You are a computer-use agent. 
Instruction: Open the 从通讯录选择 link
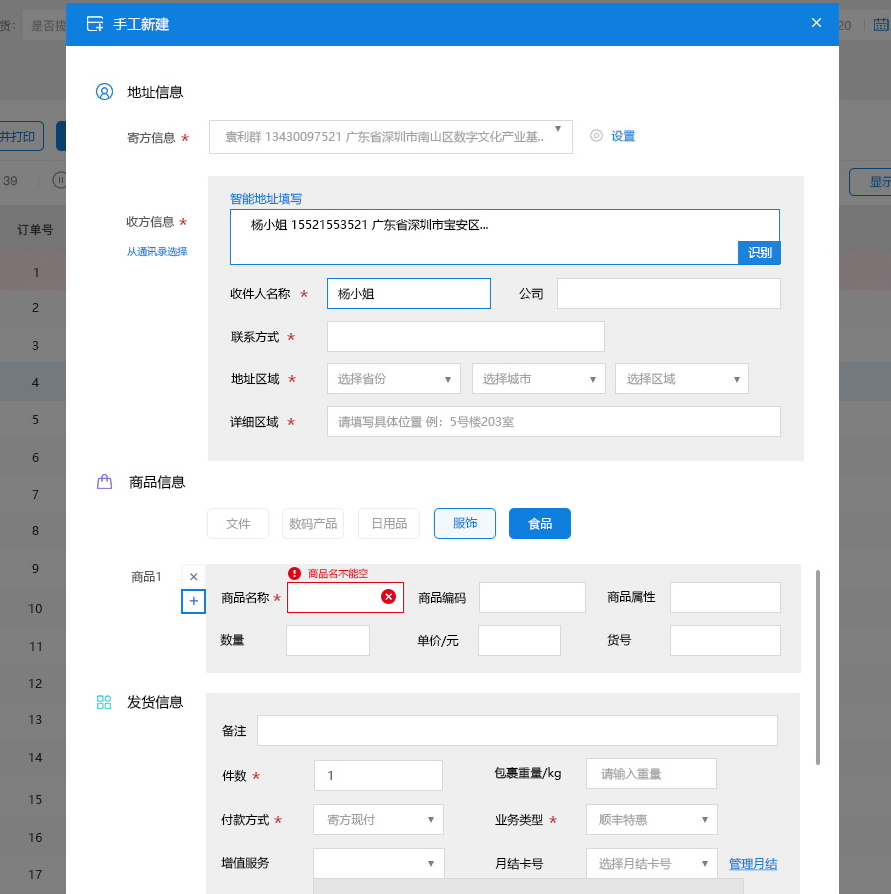pos(157,252)
